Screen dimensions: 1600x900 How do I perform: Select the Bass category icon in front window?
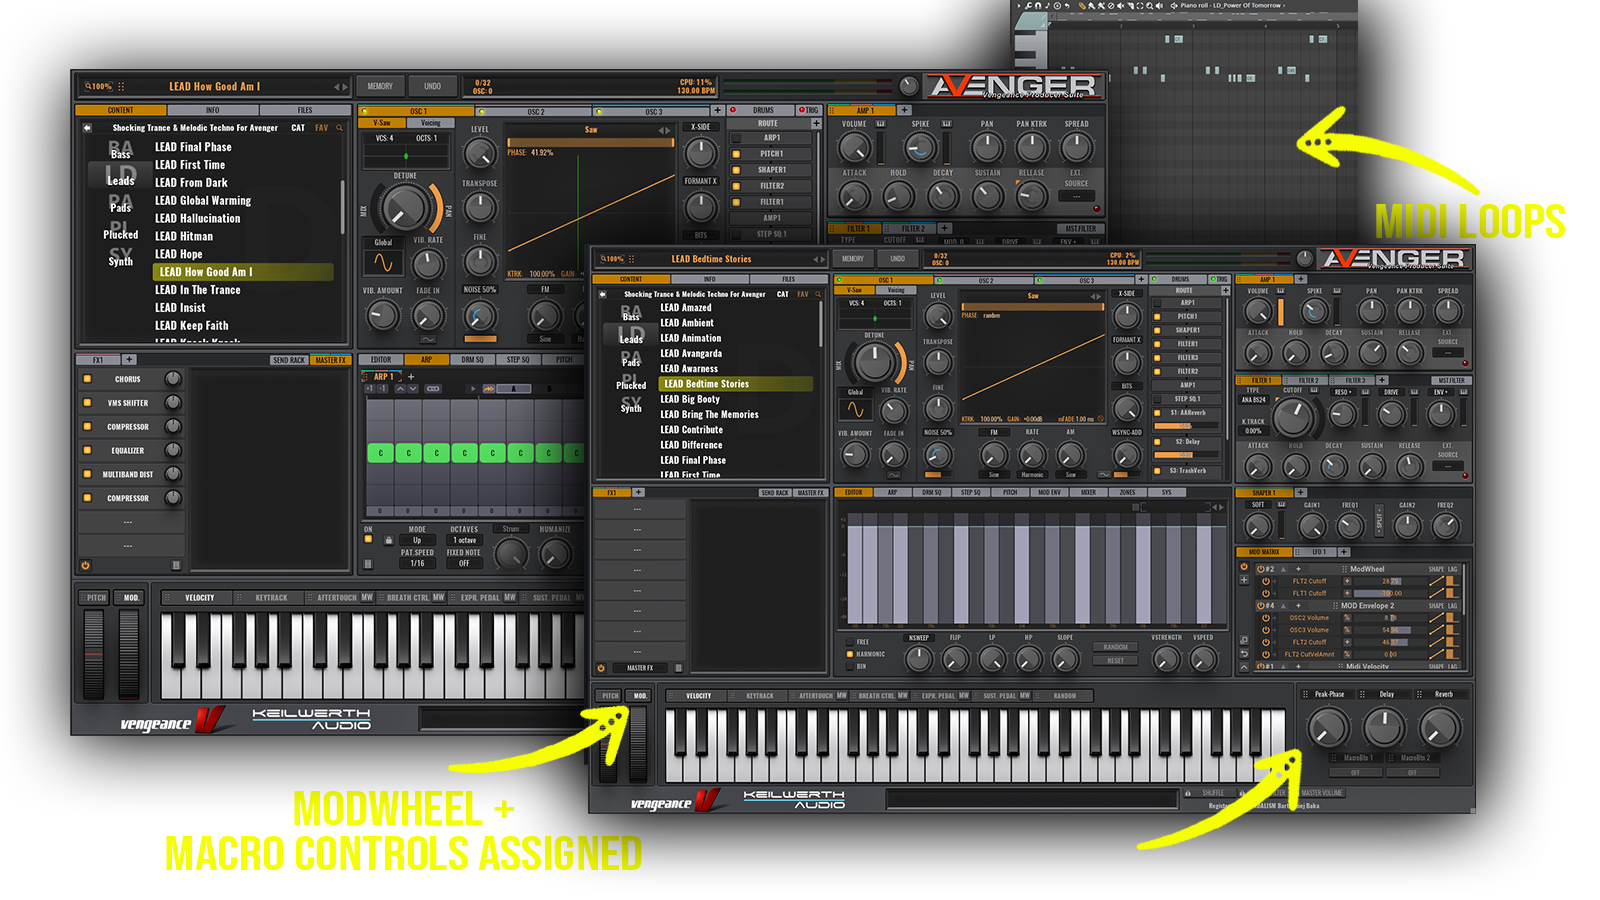[x=631, y=313]
